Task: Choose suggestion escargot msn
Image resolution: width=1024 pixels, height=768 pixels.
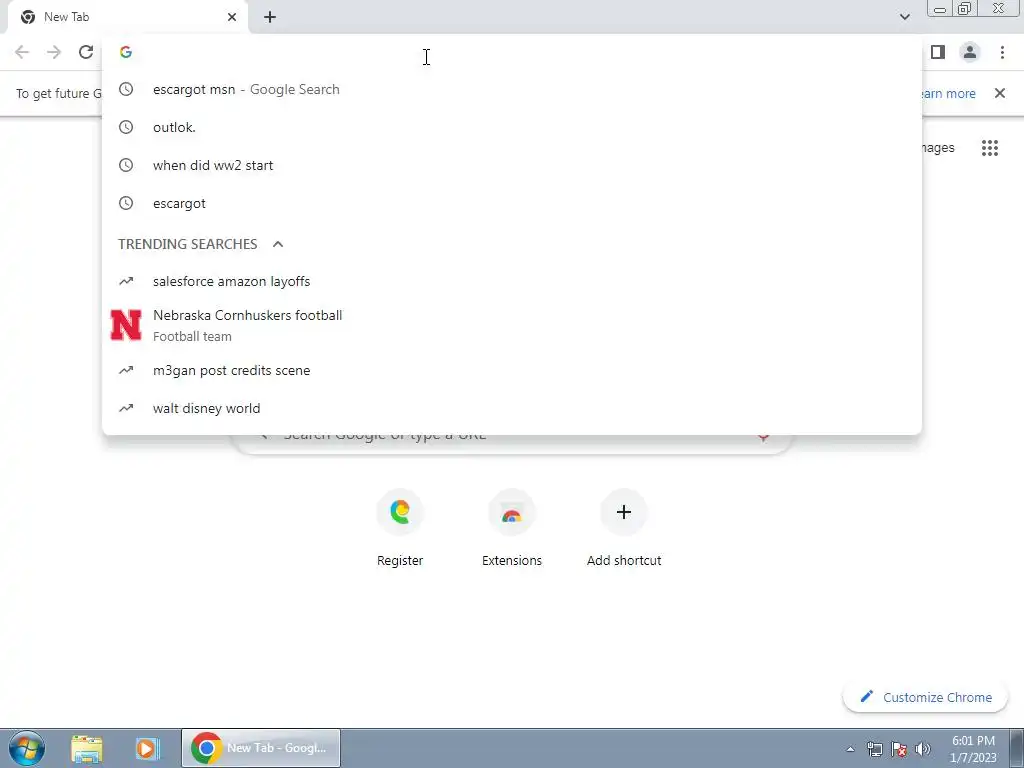Action: point(512,89)
